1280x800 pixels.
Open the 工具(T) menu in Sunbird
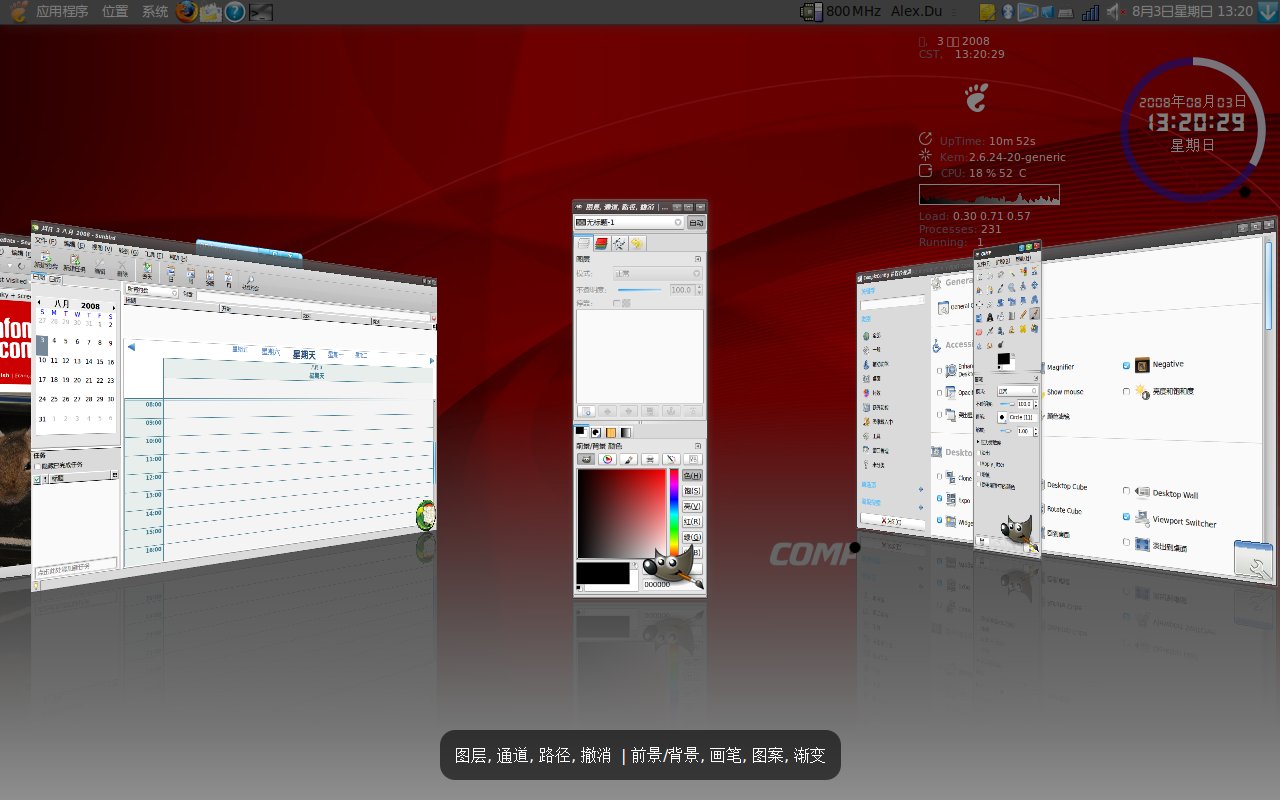coord(153,254)
